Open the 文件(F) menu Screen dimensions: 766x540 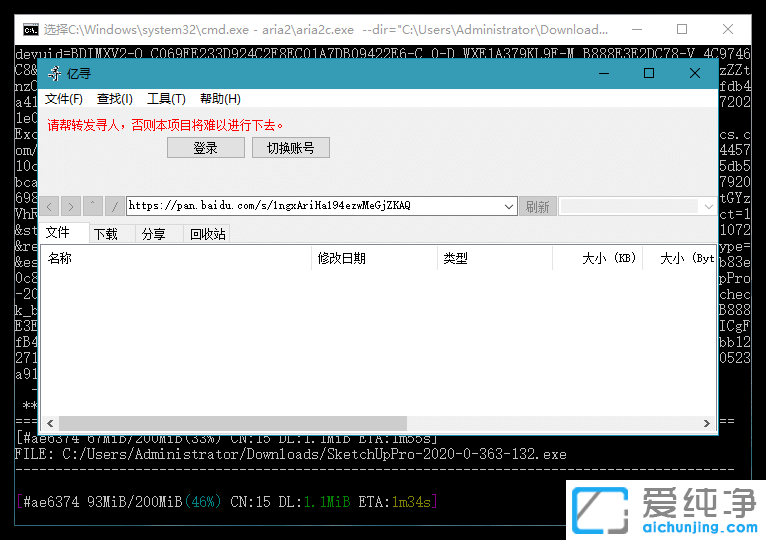pyautogui.click(x=64, y=99)
